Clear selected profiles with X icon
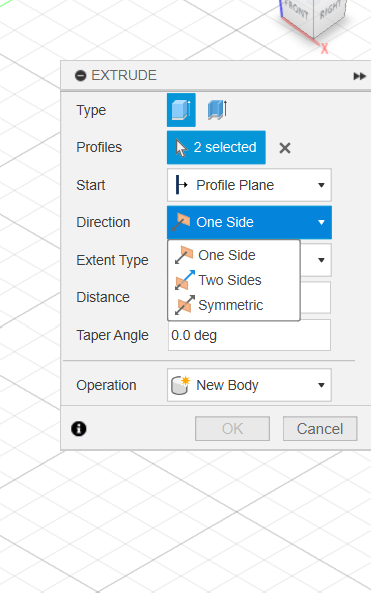Viewport: 371px width, 593px height. point(285,148)
